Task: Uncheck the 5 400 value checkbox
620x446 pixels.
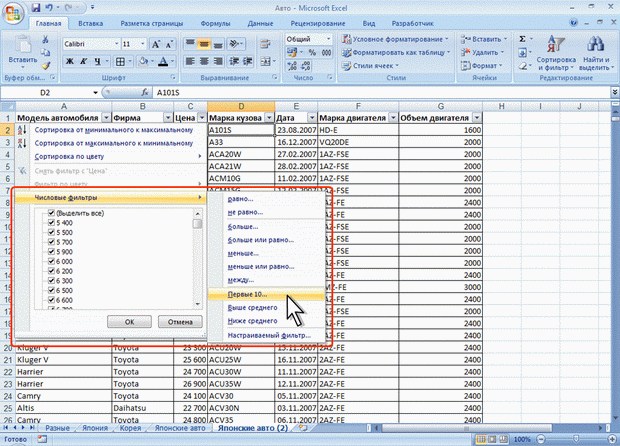Action: click(x=51, y=222)
